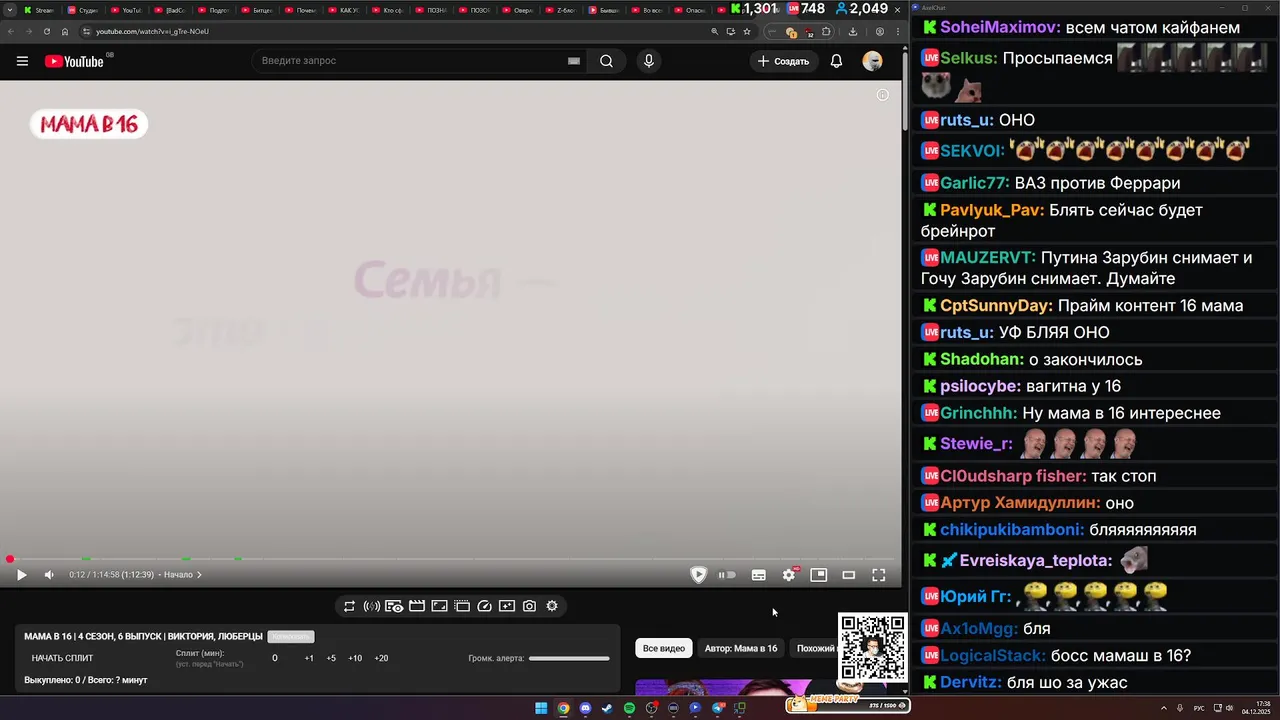This screenshot has width=1280, height=720.
Task: Open the Chrome tab search dropdown
Action: [x=9, y=10]
